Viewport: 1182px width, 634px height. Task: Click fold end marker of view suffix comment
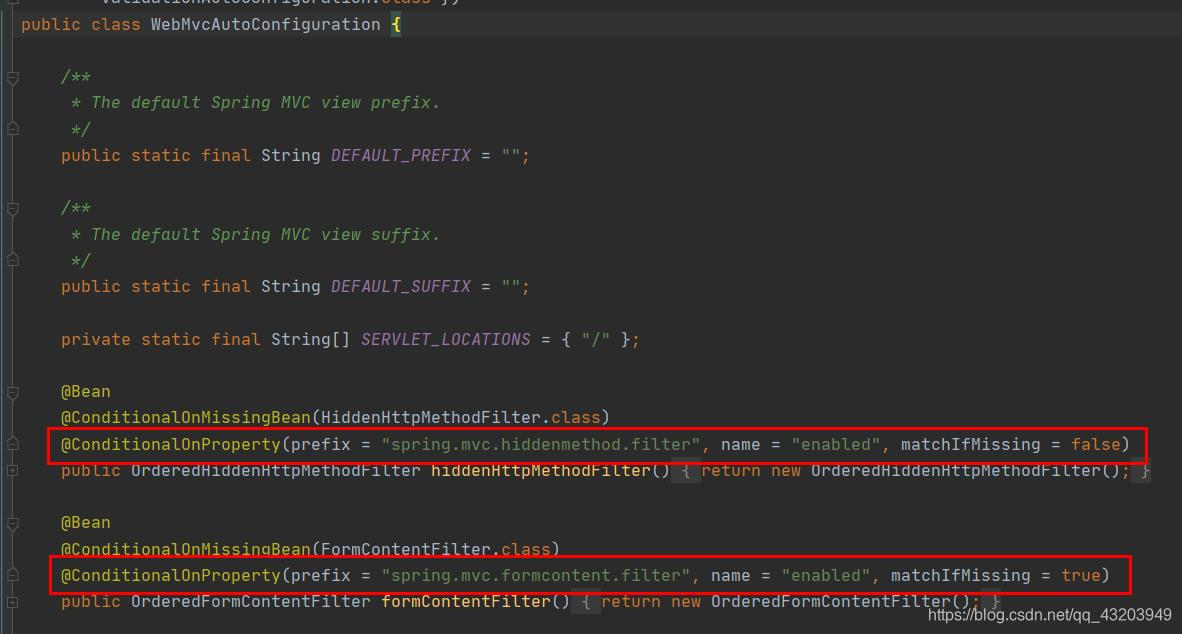pos(13,260)
